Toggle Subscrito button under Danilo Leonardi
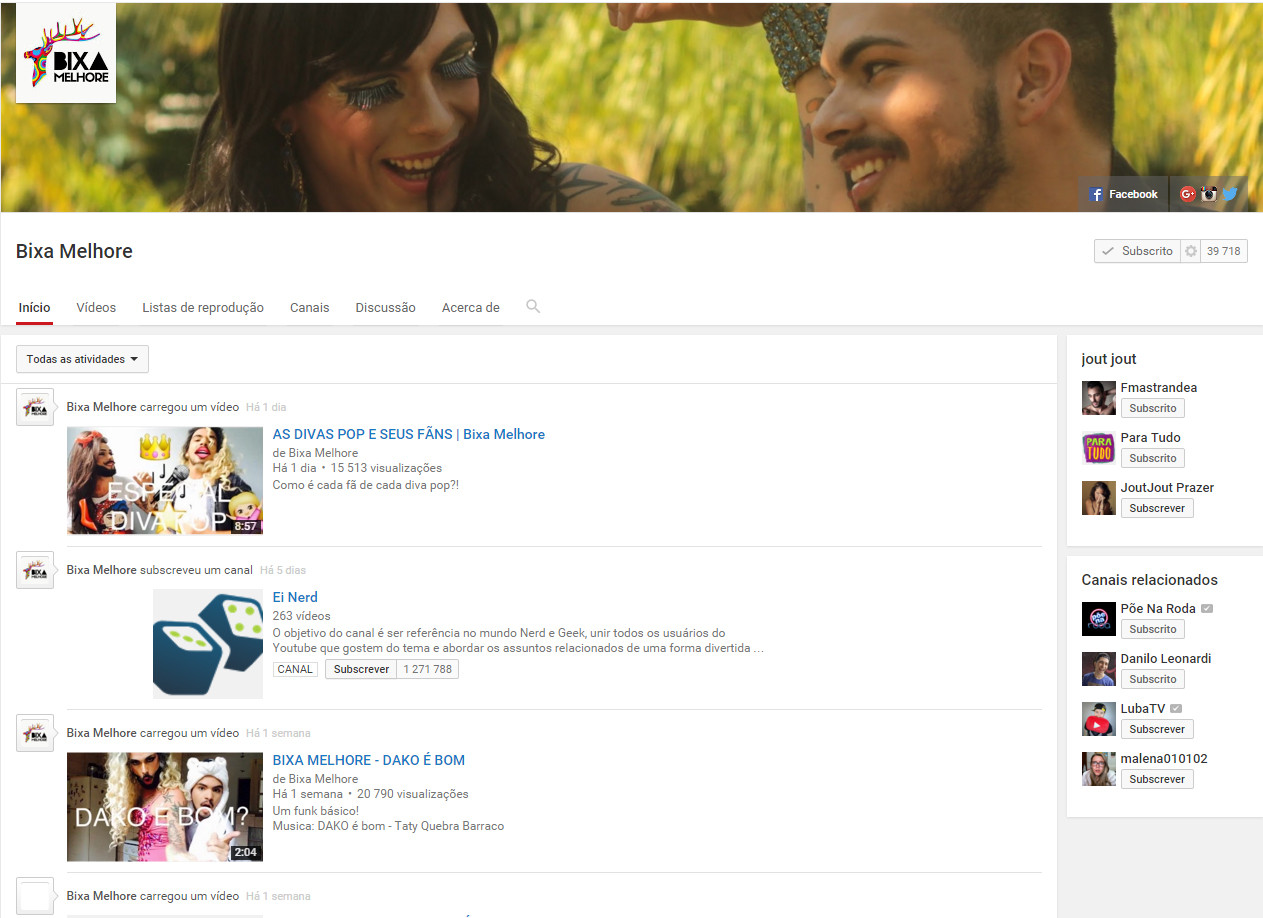 pyautogui.click(x=1152, y=679)
